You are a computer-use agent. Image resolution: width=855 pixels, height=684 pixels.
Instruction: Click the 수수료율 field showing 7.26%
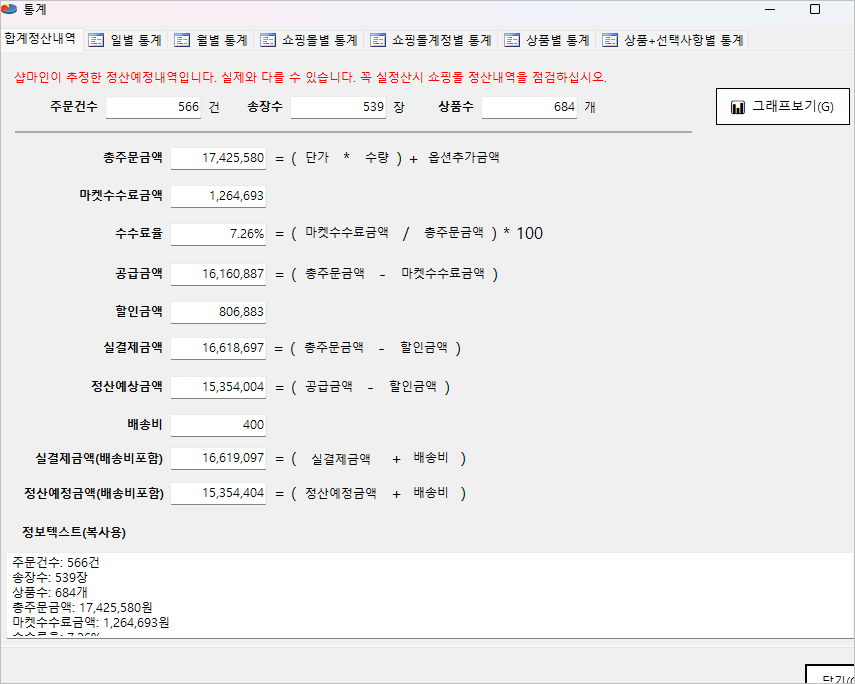pyautogui.click(x=218, y=235)
